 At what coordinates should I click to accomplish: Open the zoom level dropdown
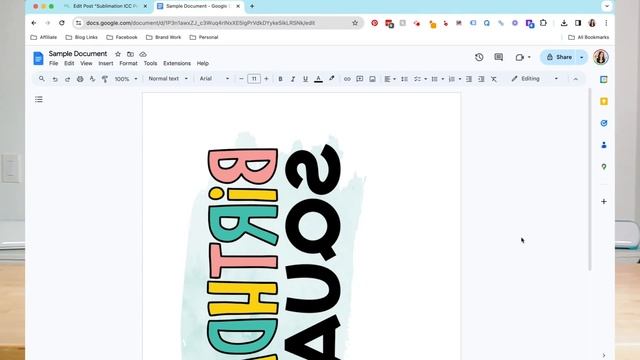126,79
